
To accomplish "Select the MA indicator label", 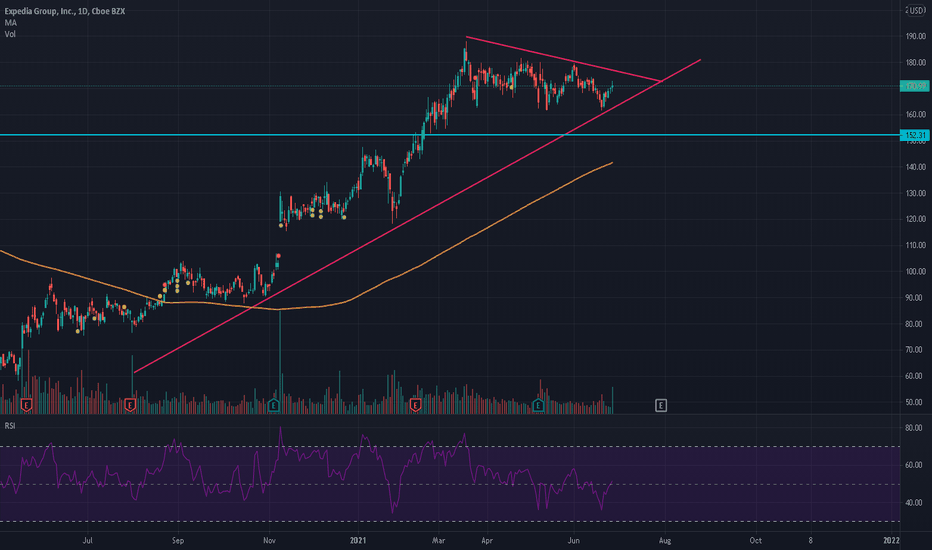I will click(x=11, y=23).
